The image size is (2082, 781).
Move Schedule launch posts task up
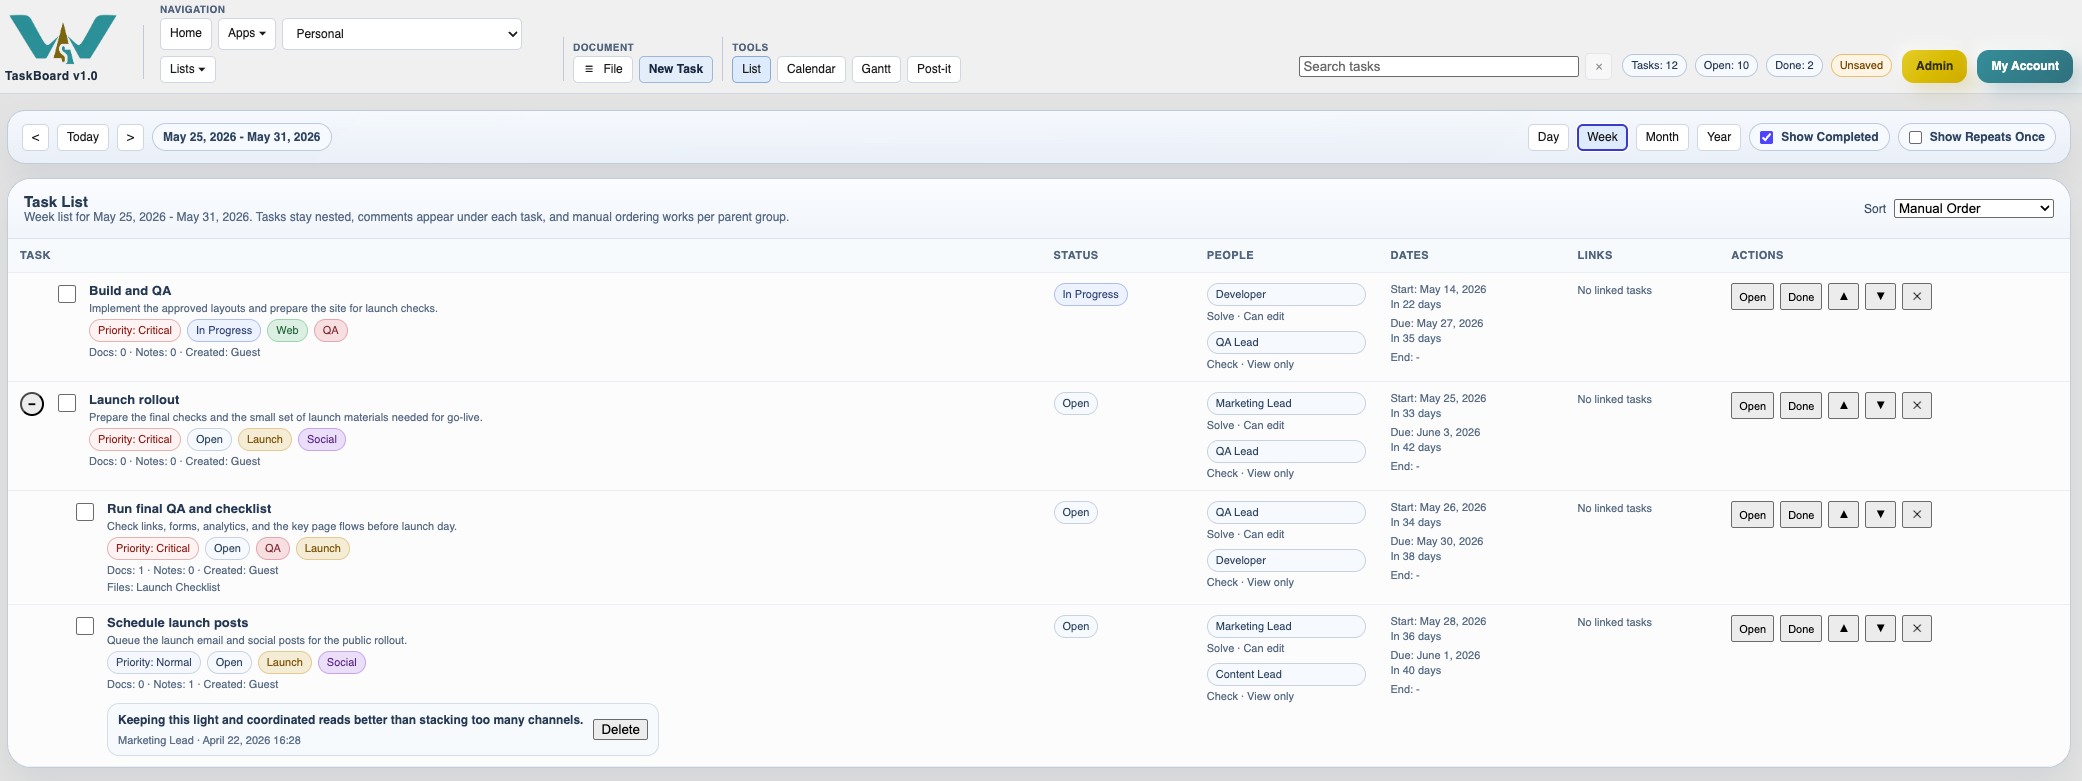click(x=1843, y=629)
